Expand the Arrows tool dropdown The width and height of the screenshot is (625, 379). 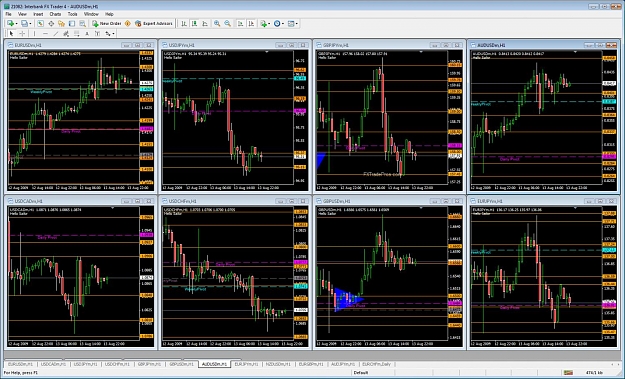[114, 33]
